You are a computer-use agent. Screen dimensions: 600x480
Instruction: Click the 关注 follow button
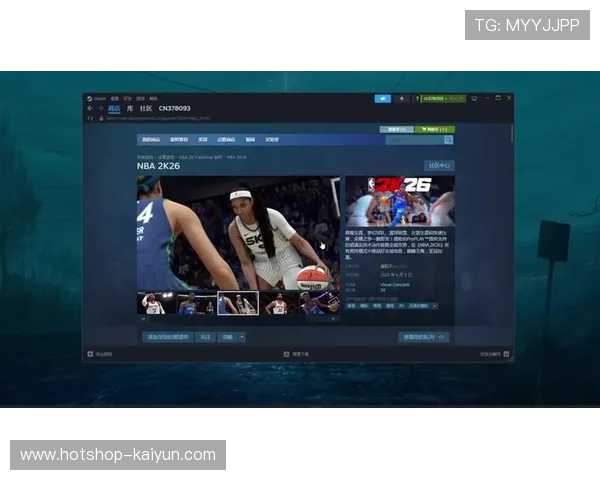point(205,337)
